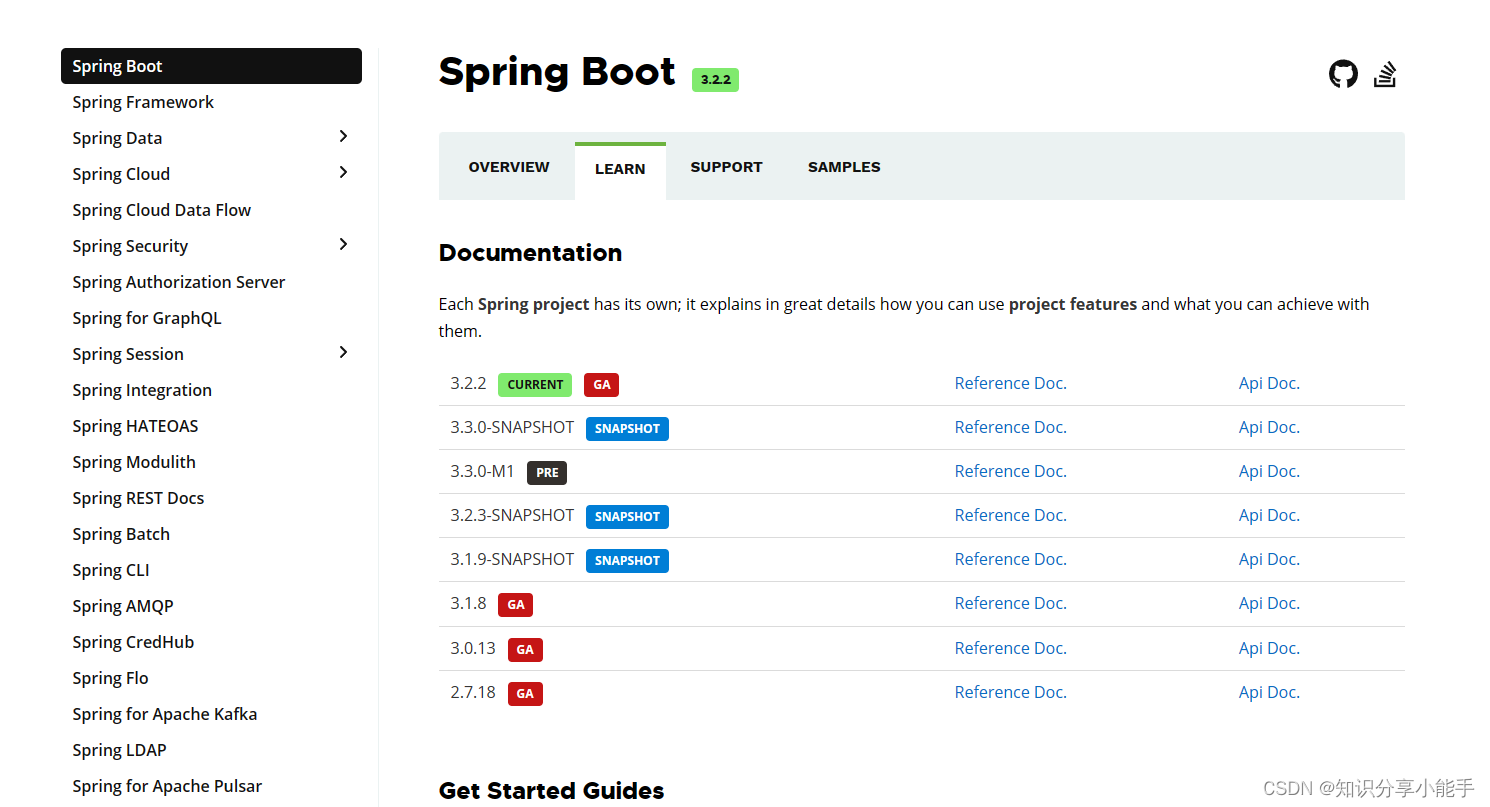Click the GA badge next to 3.1.8
Screen dimensions: 1490x807
click(516, 605)
